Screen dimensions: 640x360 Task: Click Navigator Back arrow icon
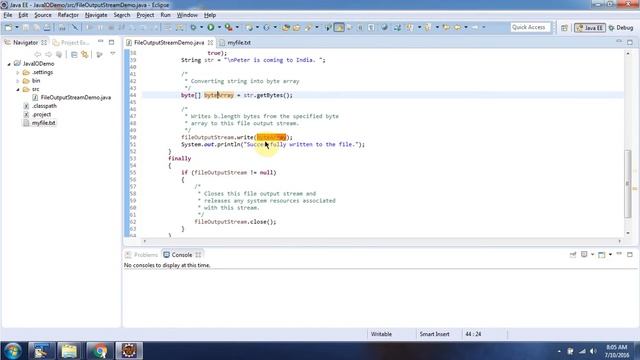[x=38, y=54]
